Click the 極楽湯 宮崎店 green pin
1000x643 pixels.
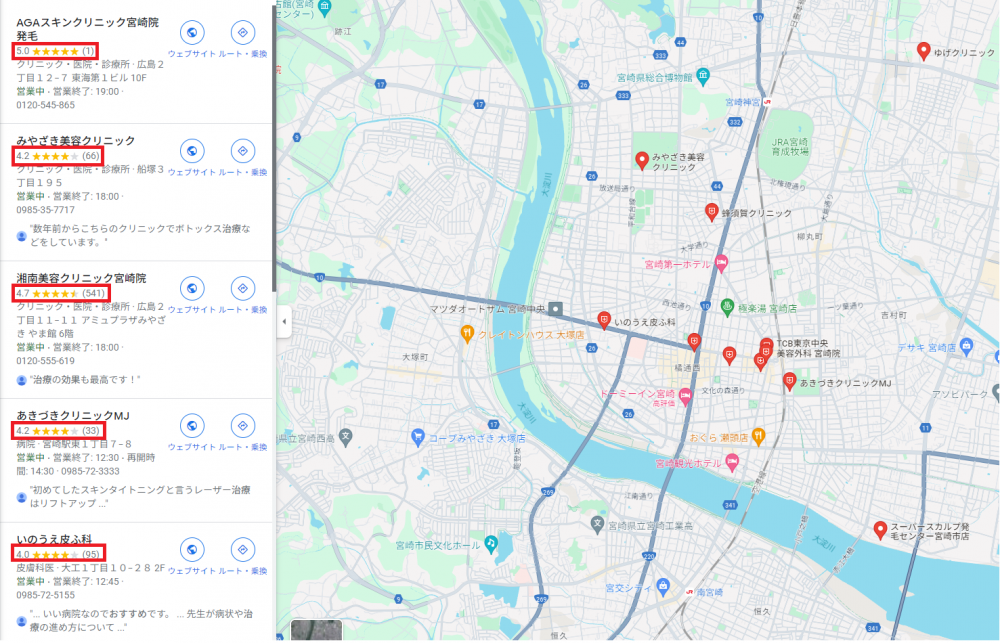point(727,307)
